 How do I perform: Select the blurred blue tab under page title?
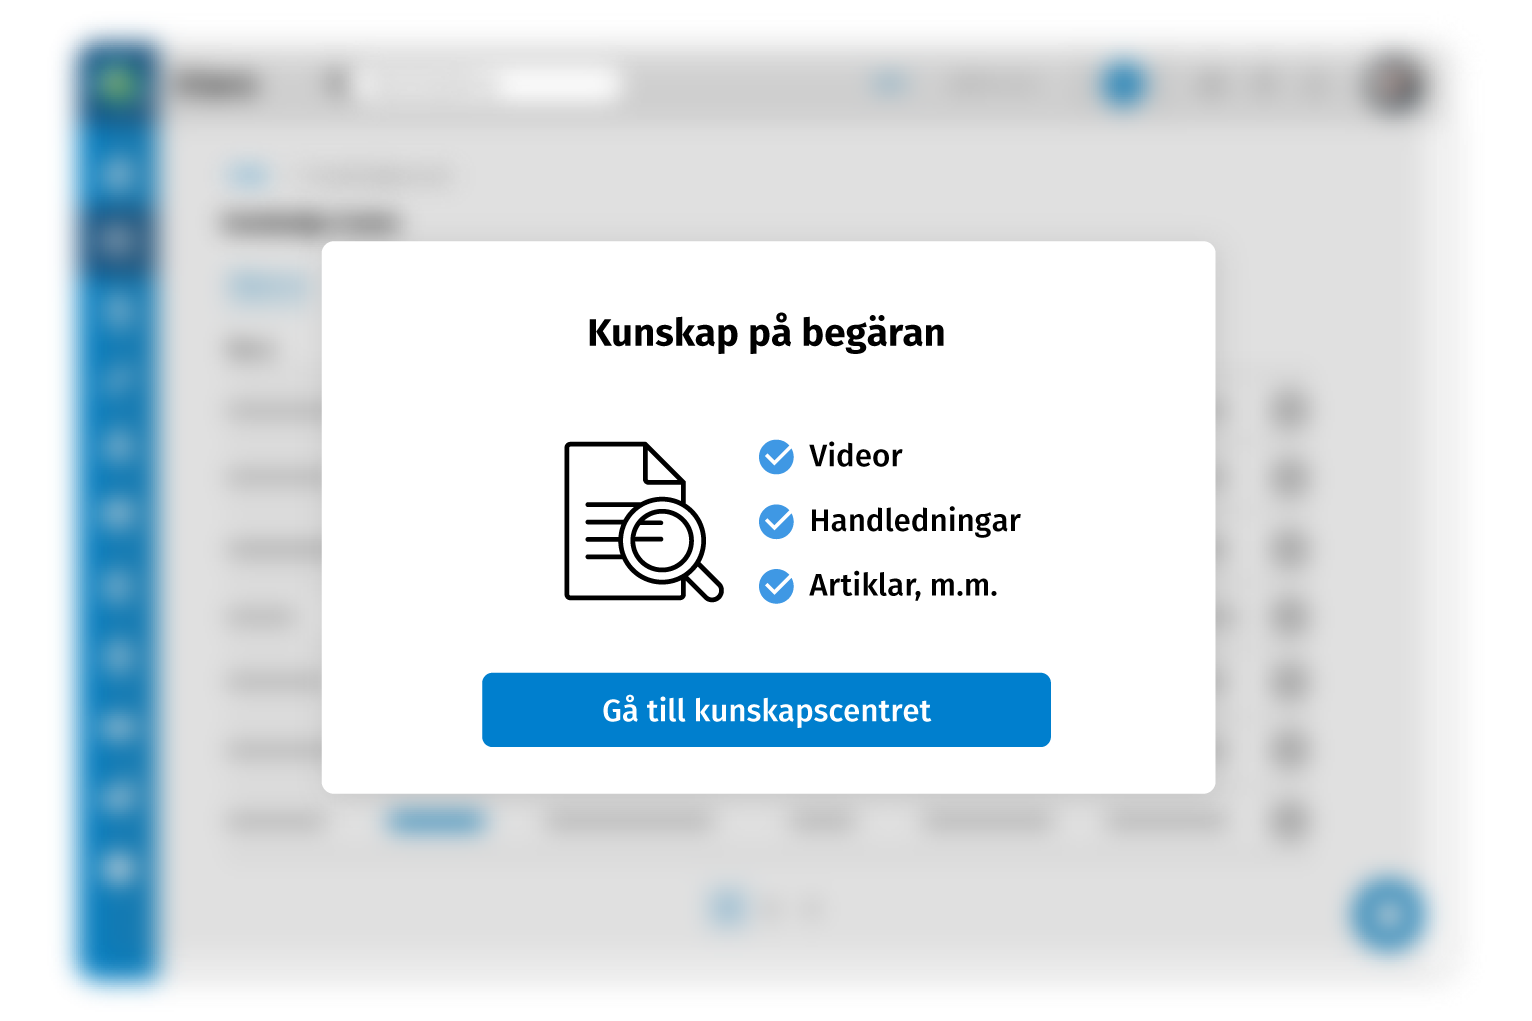pos(267,288)
